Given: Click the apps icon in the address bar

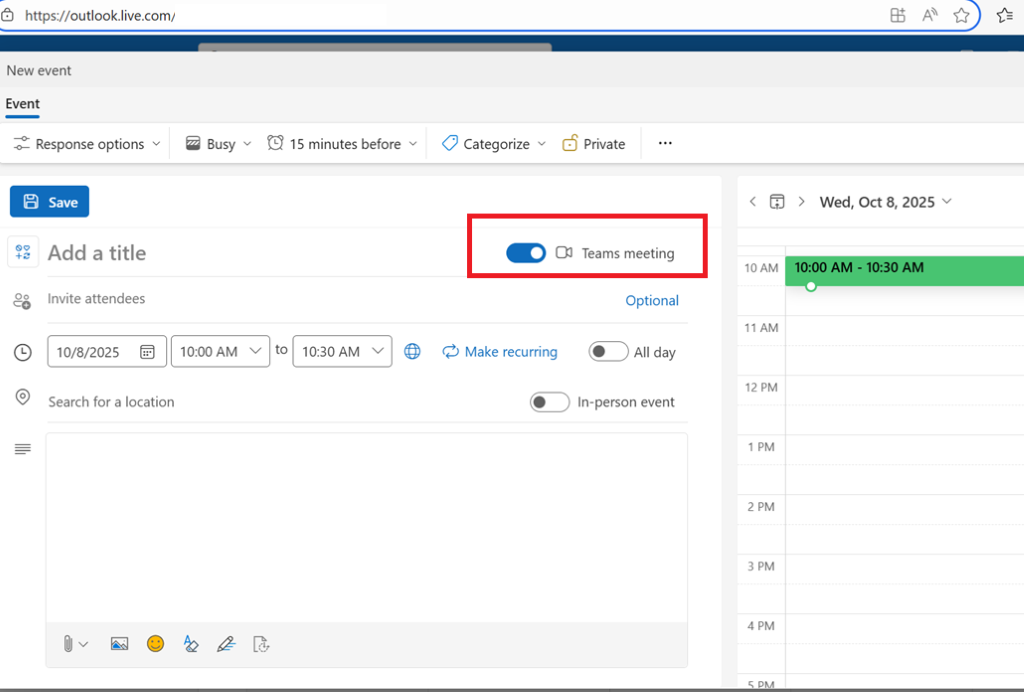Looking at the screenshot, I should (x=898, y=16).
